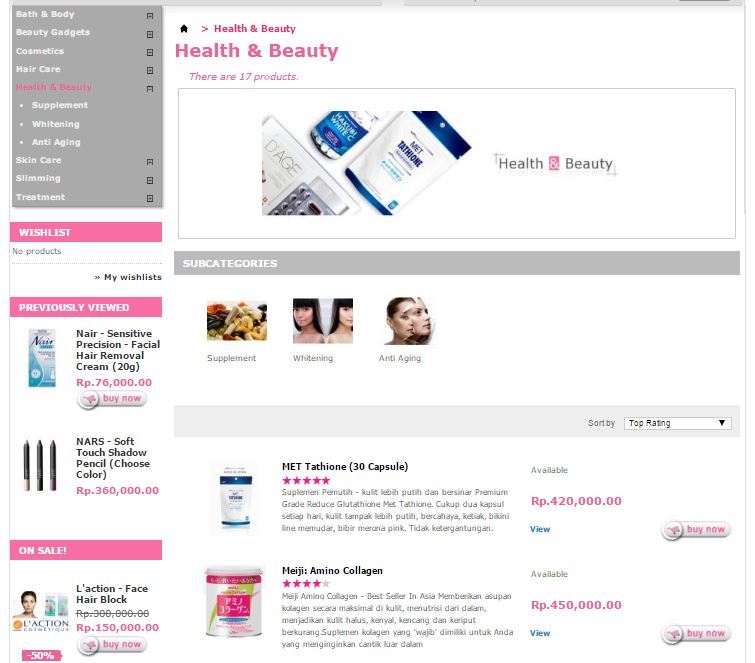755x663 pixels.
Task: Collapse the Health & Beauty category
Action: coord(150,89)
